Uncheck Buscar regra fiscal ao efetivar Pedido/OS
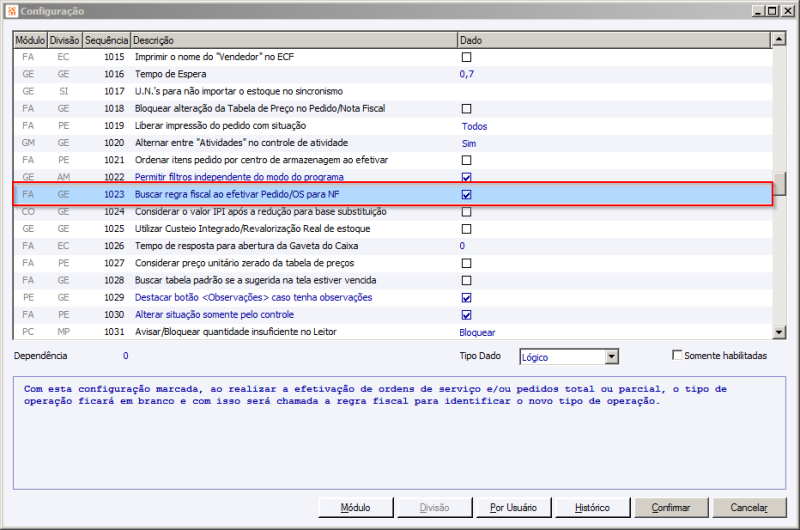 pyautogui.click(x=466, y=194)
